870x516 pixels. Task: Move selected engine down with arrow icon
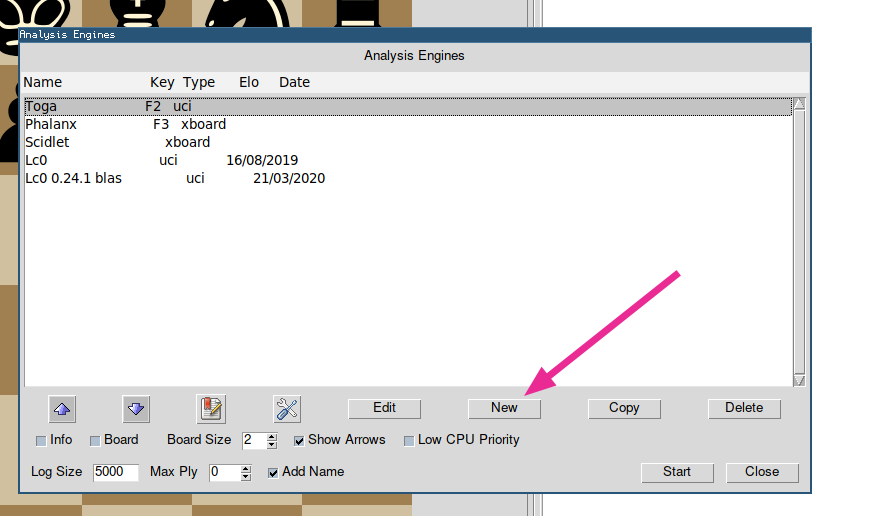(137, 408)
